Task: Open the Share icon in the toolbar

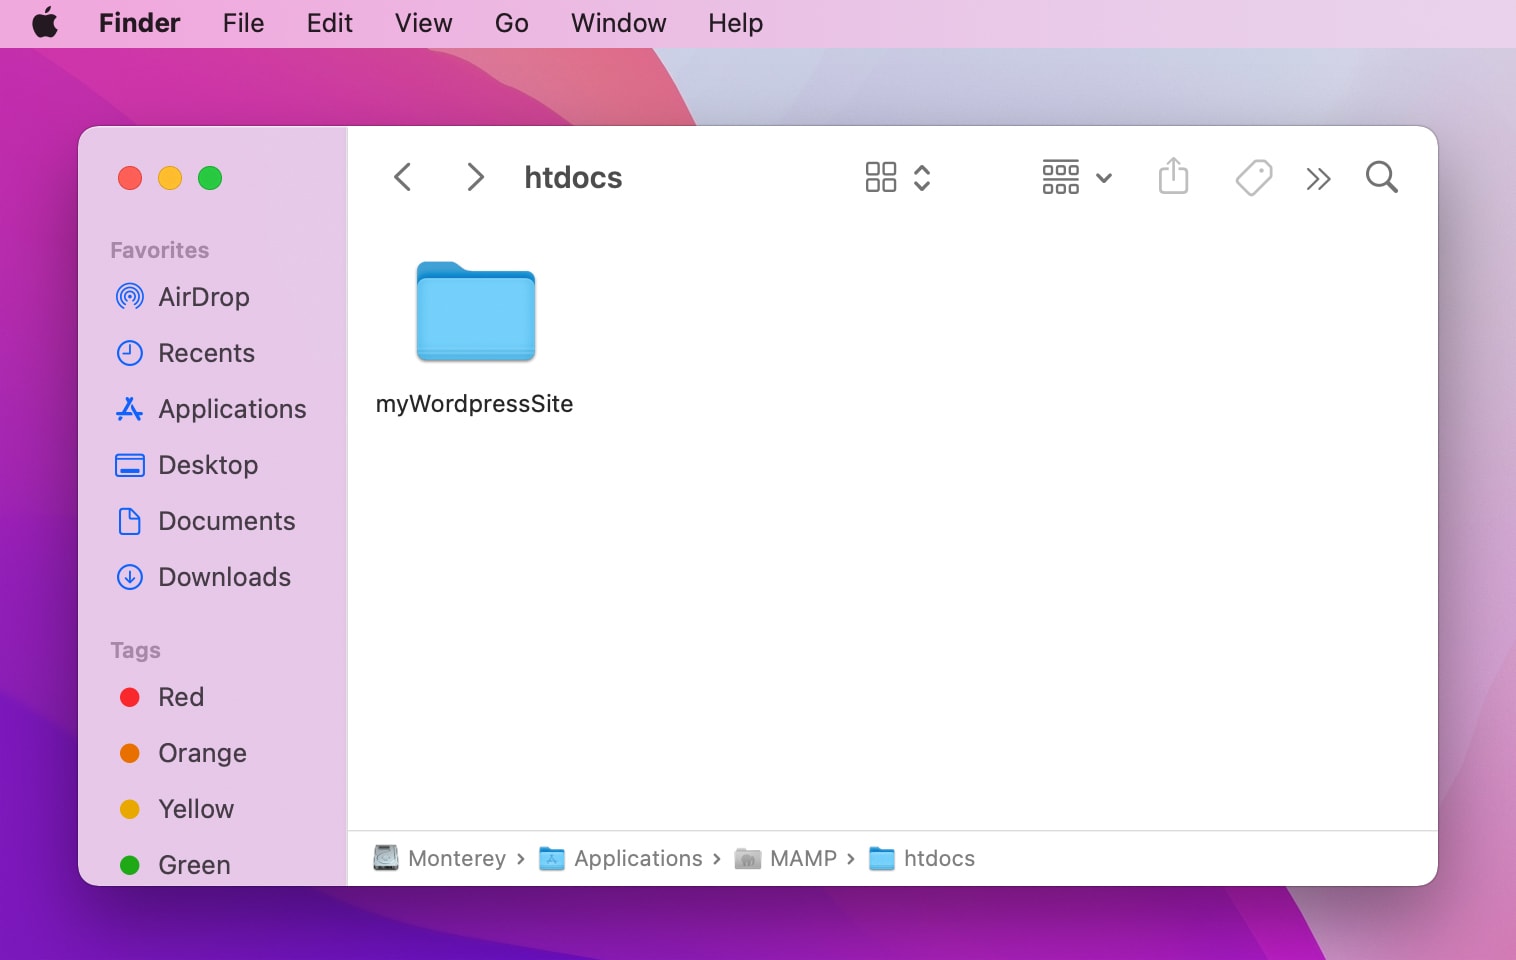Action: 1172,176
